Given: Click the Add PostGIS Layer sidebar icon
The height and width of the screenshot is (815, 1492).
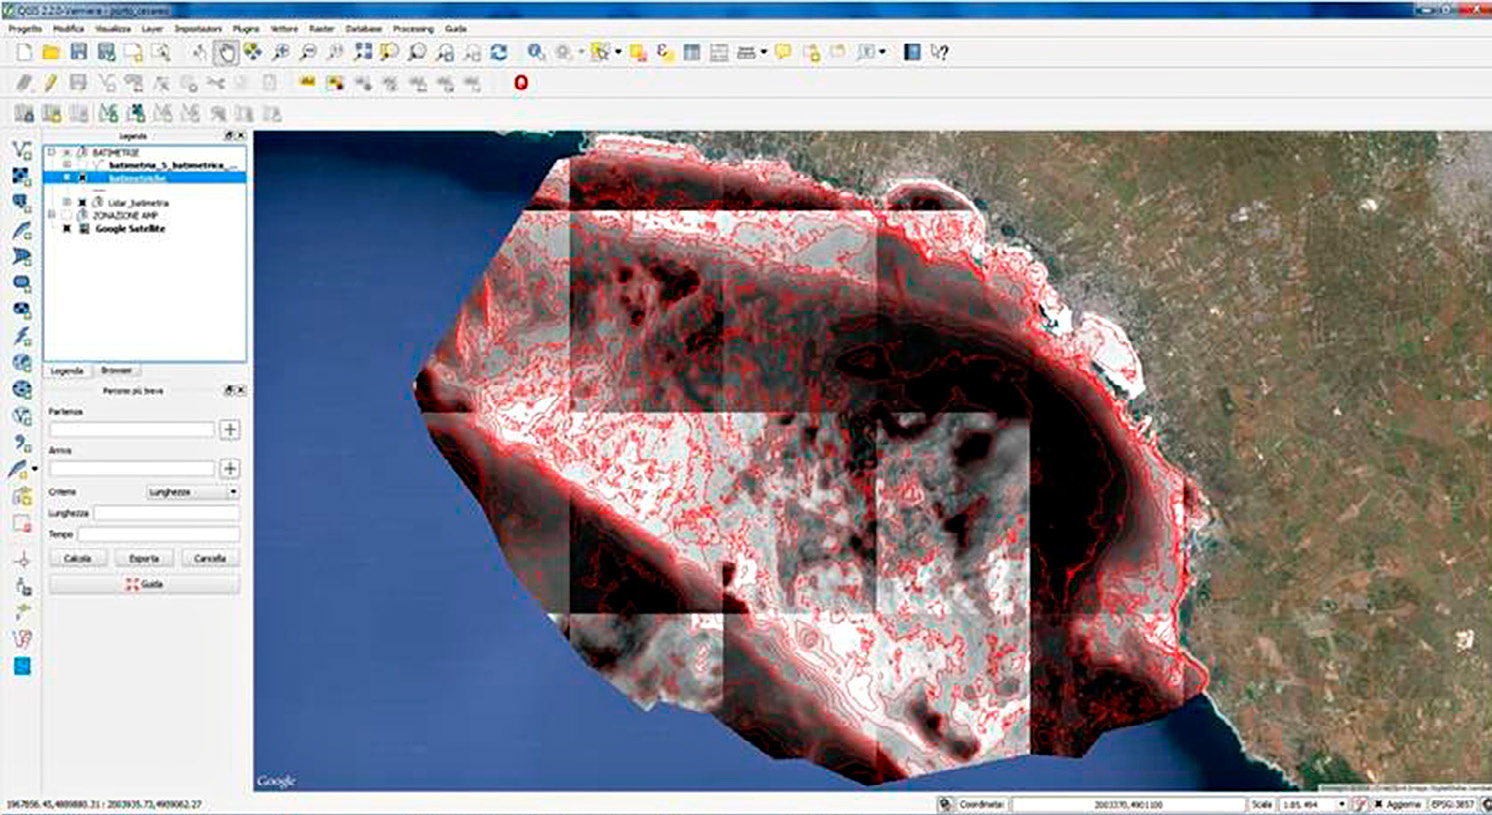Looking at the screenshot, I should 22,203.
